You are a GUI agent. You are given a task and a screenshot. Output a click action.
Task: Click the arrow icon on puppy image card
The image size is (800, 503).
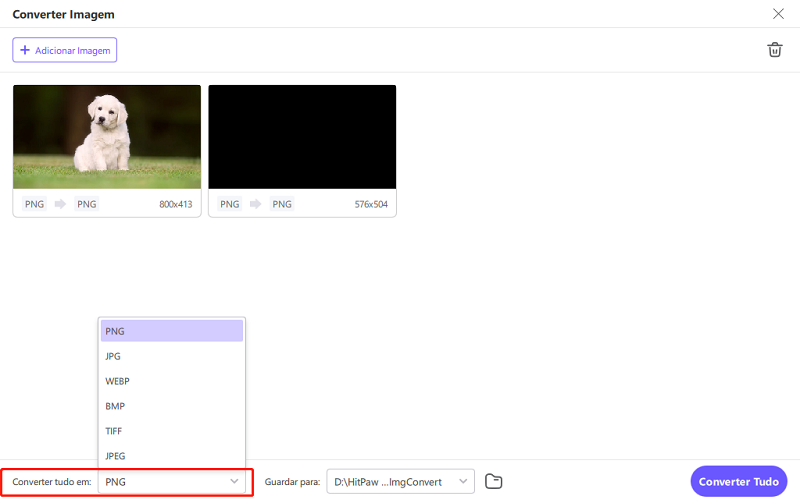[x=60, y=204]
